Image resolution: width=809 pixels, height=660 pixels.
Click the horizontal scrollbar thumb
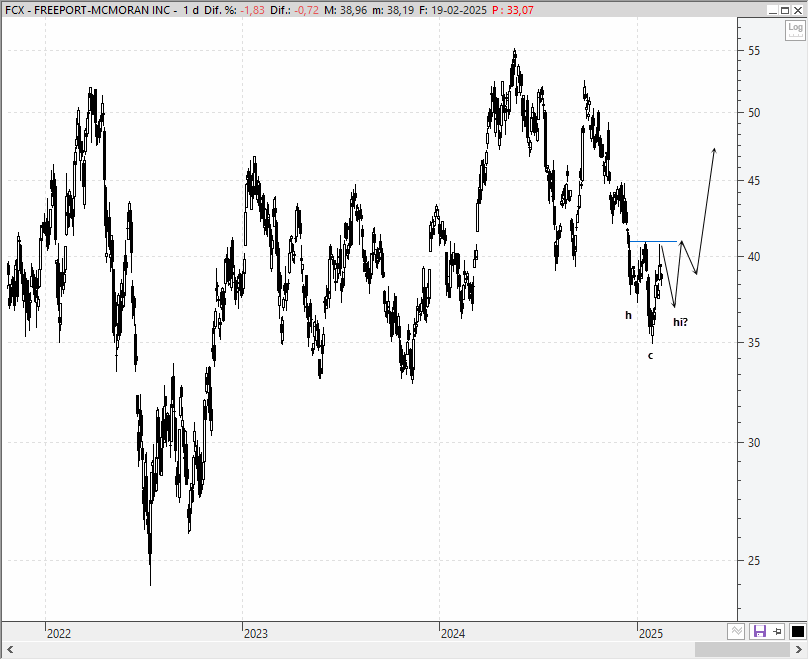742,649
